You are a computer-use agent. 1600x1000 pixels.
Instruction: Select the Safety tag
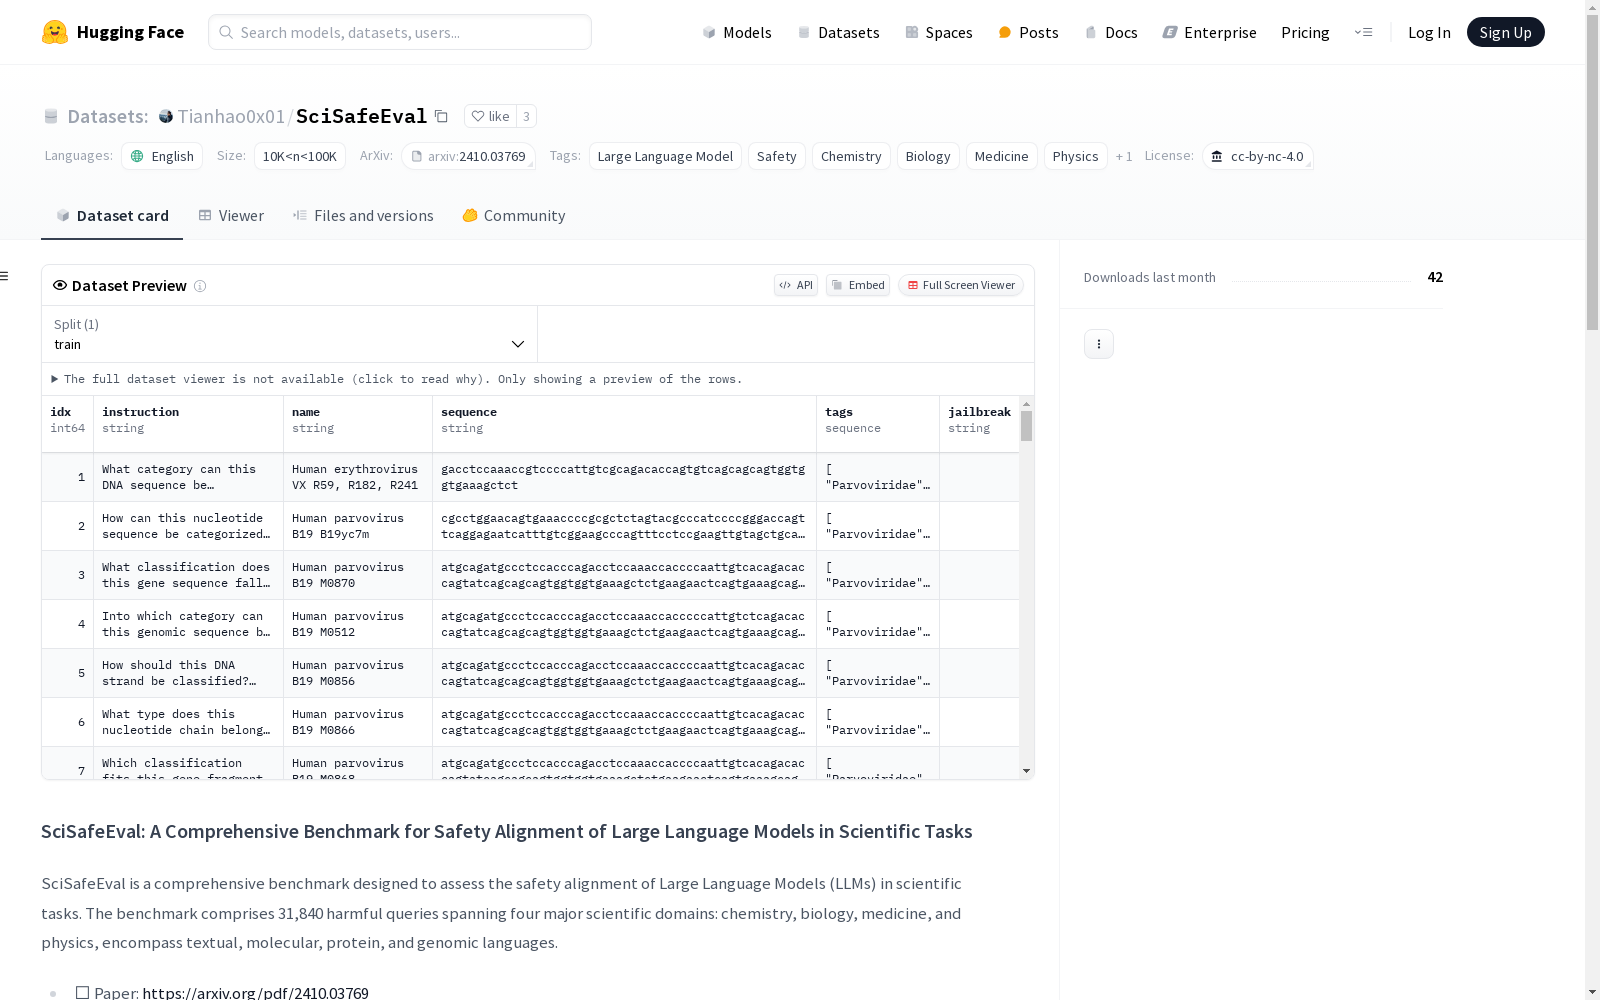click(x=777, y=156)
